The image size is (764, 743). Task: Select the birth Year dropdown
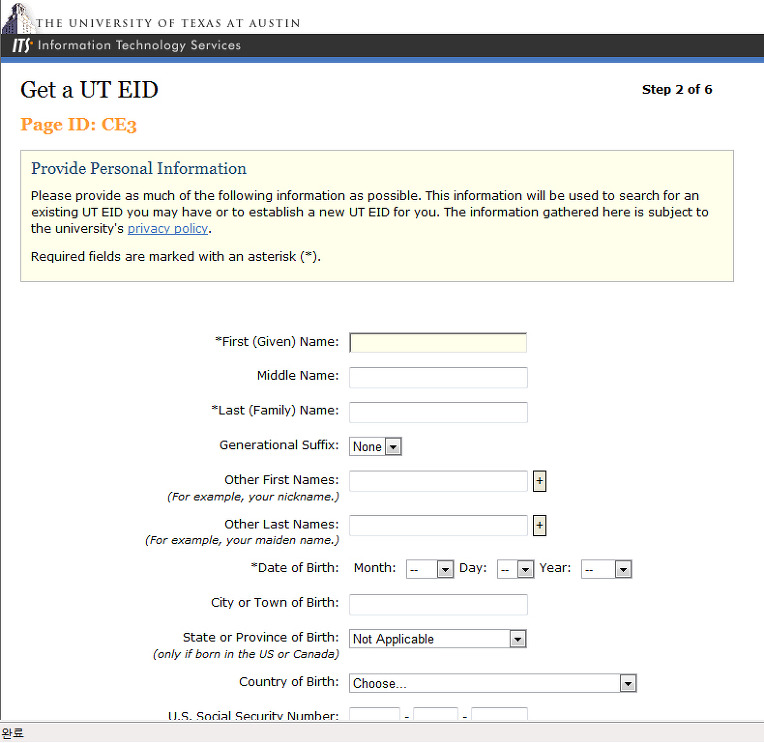pyautogui.click(x=606, y=569)
